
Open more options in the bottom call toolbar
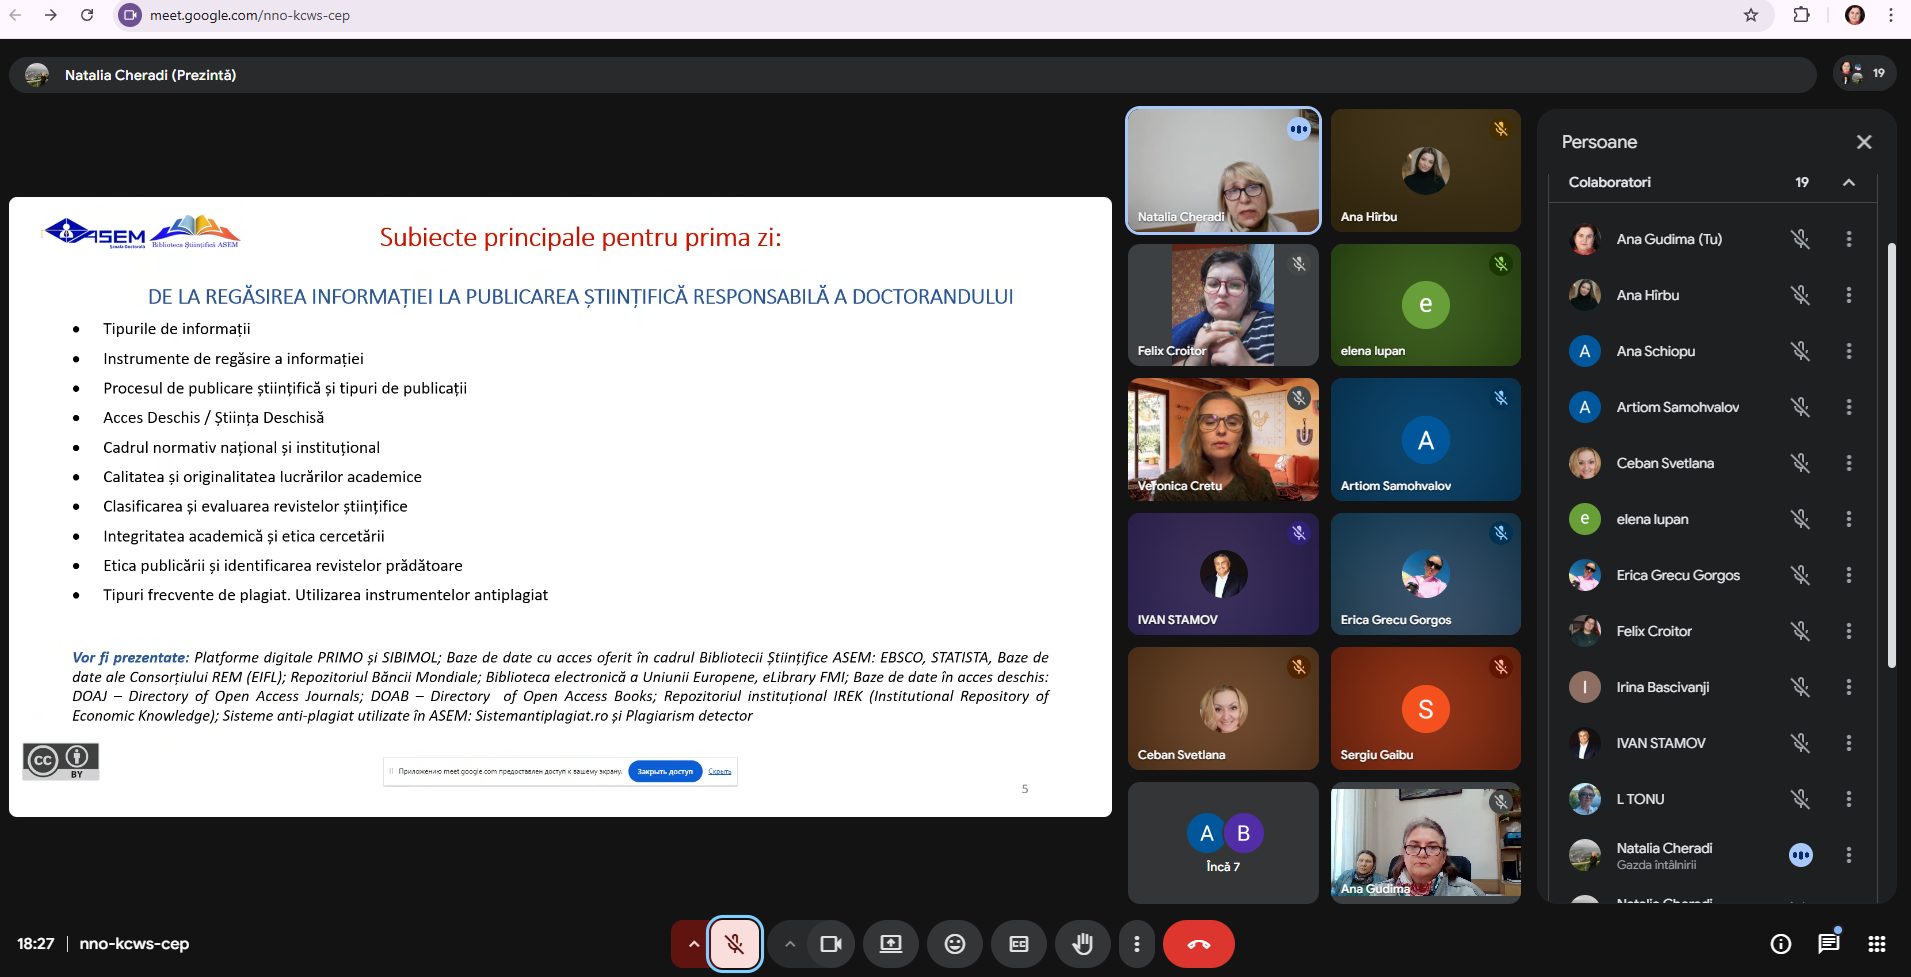click(x=1136, y=944)
